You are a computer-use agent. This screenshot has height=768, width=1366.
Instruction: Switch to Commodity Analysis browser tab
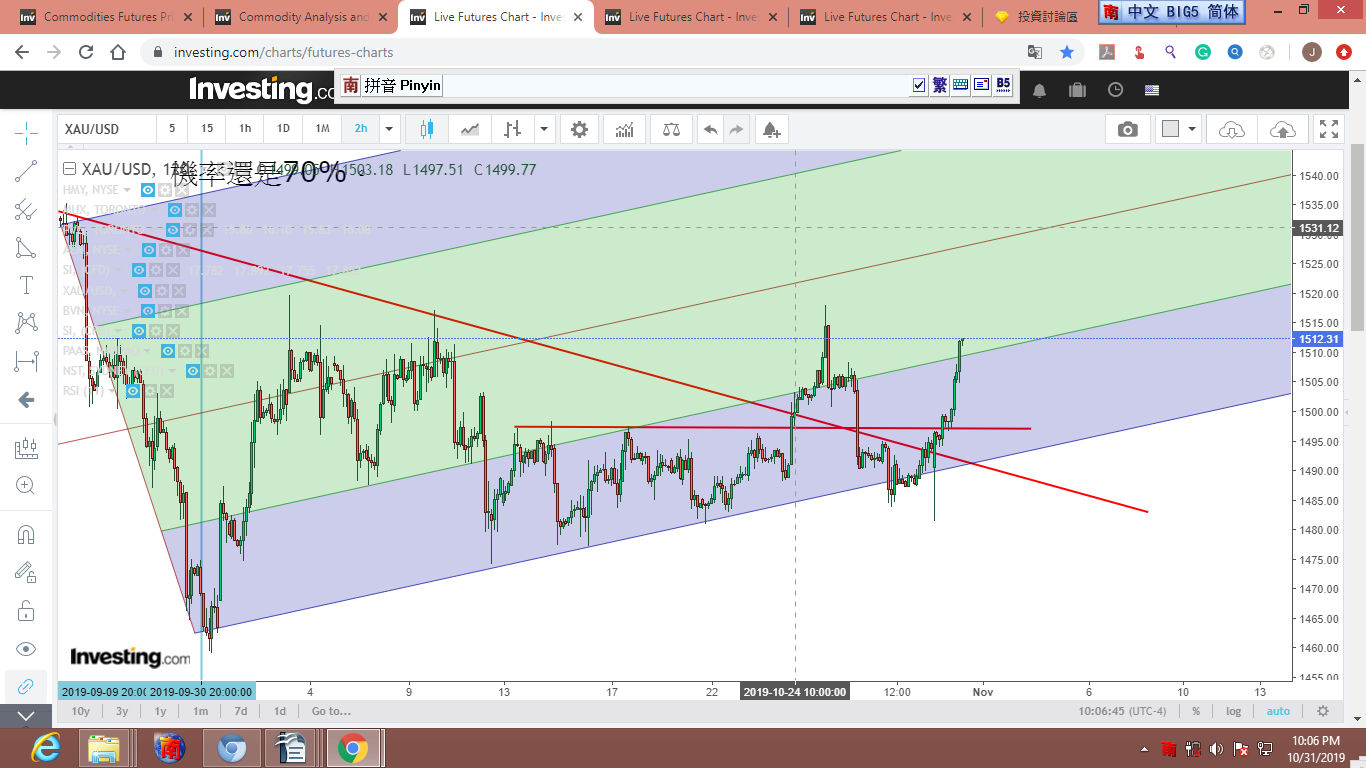pos(300,17)
